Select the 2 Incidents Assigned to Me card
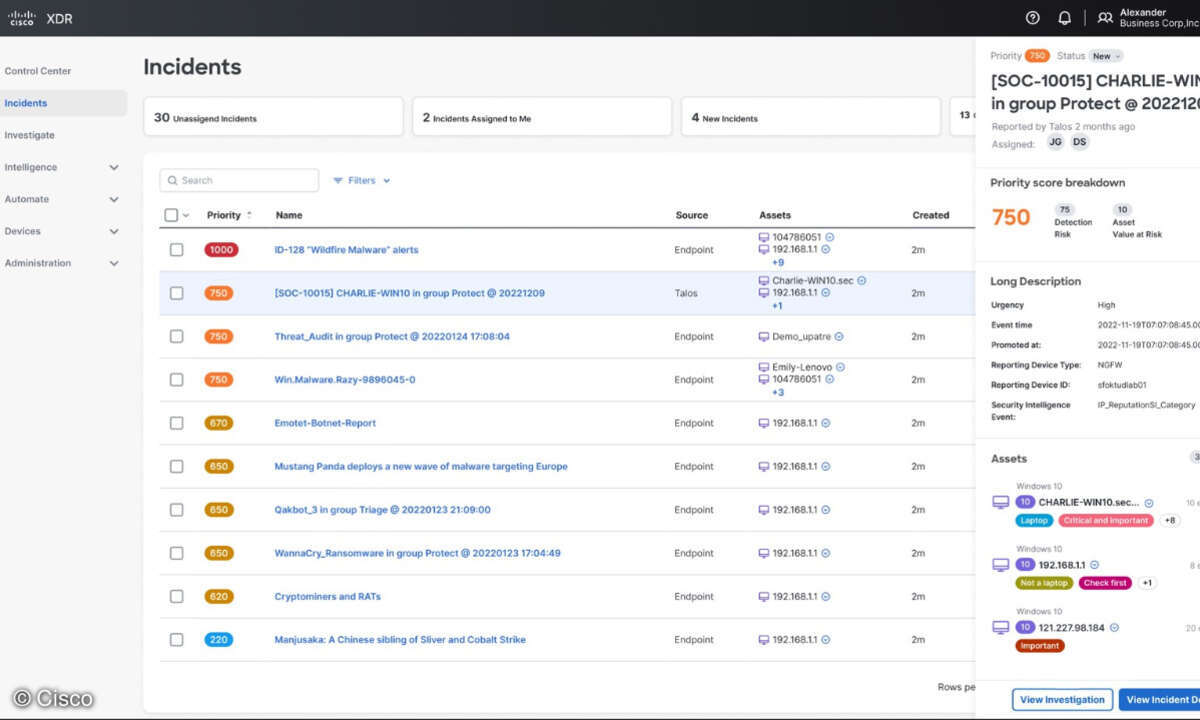Screen dimensions: 1200x720 click(x=542, y=117)
